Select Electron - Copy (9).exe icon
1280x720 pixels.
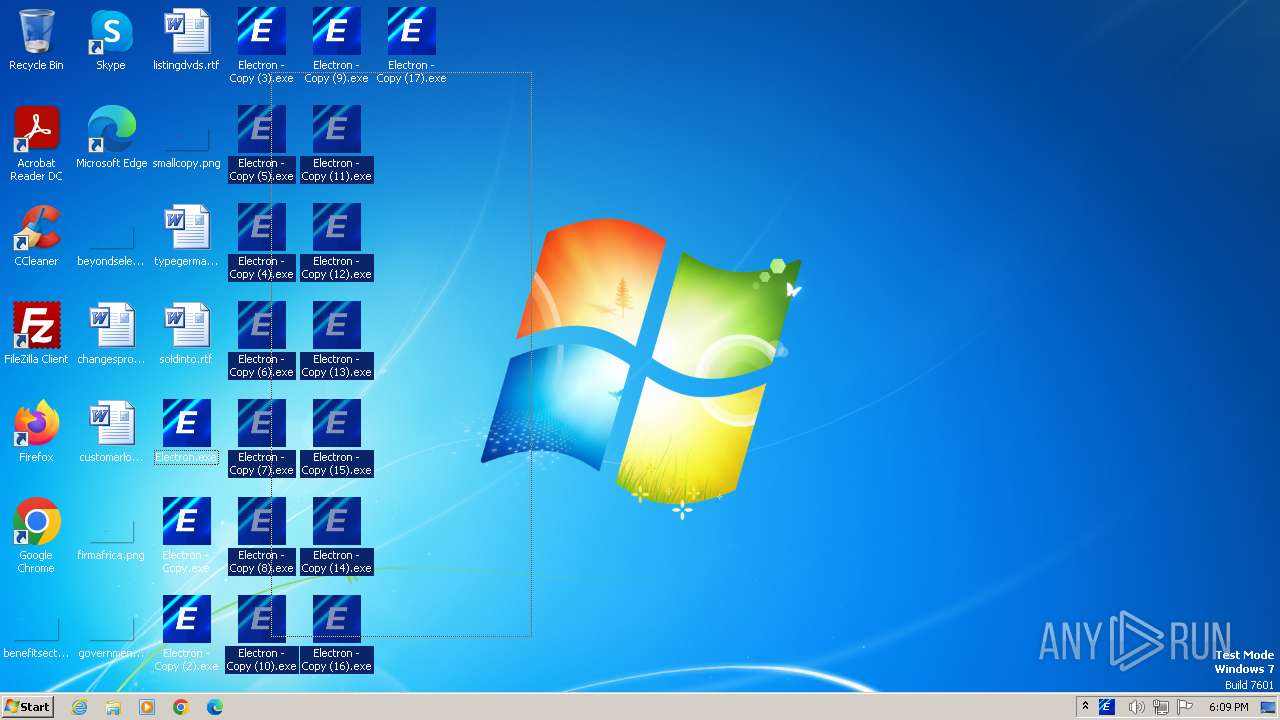(x=336, y=45)
